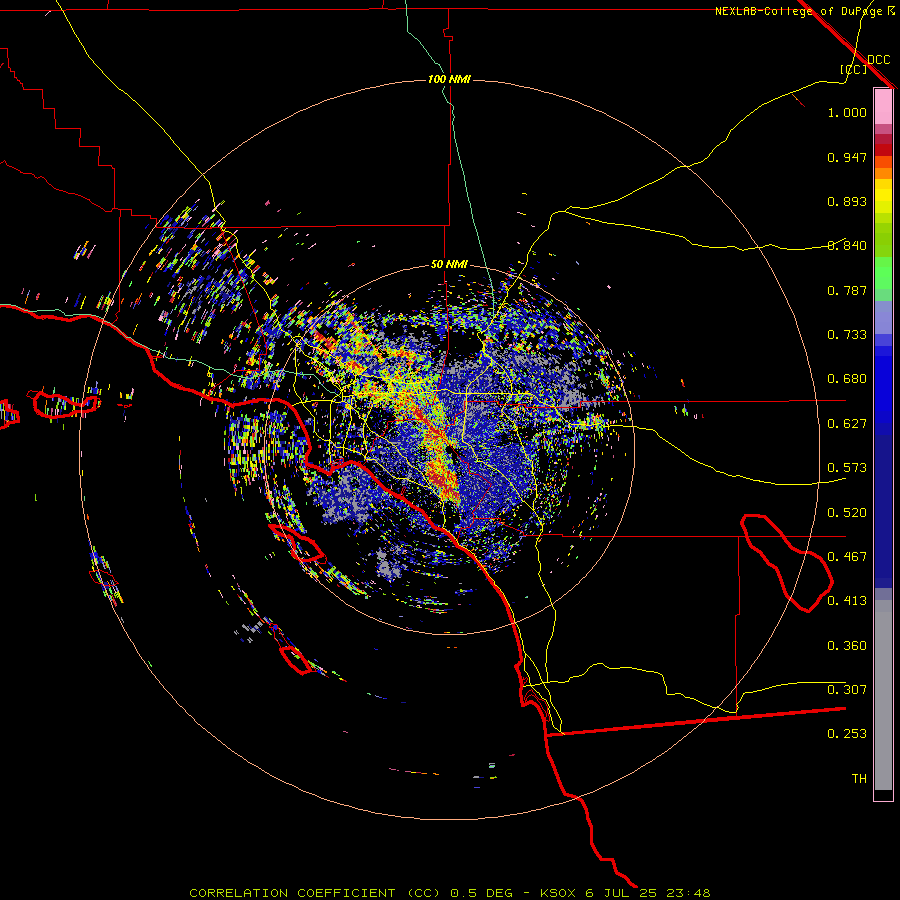Image resolution: width=900 pixels, height=900 pixels.
Task: Click the 0.787 value on the color scale
Action: click(x=847, y=290)
